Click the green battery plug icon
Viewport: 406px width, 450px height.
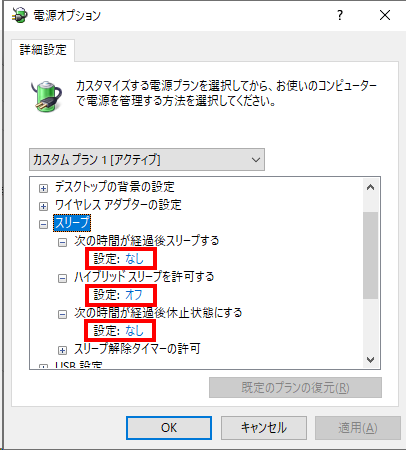46,96
